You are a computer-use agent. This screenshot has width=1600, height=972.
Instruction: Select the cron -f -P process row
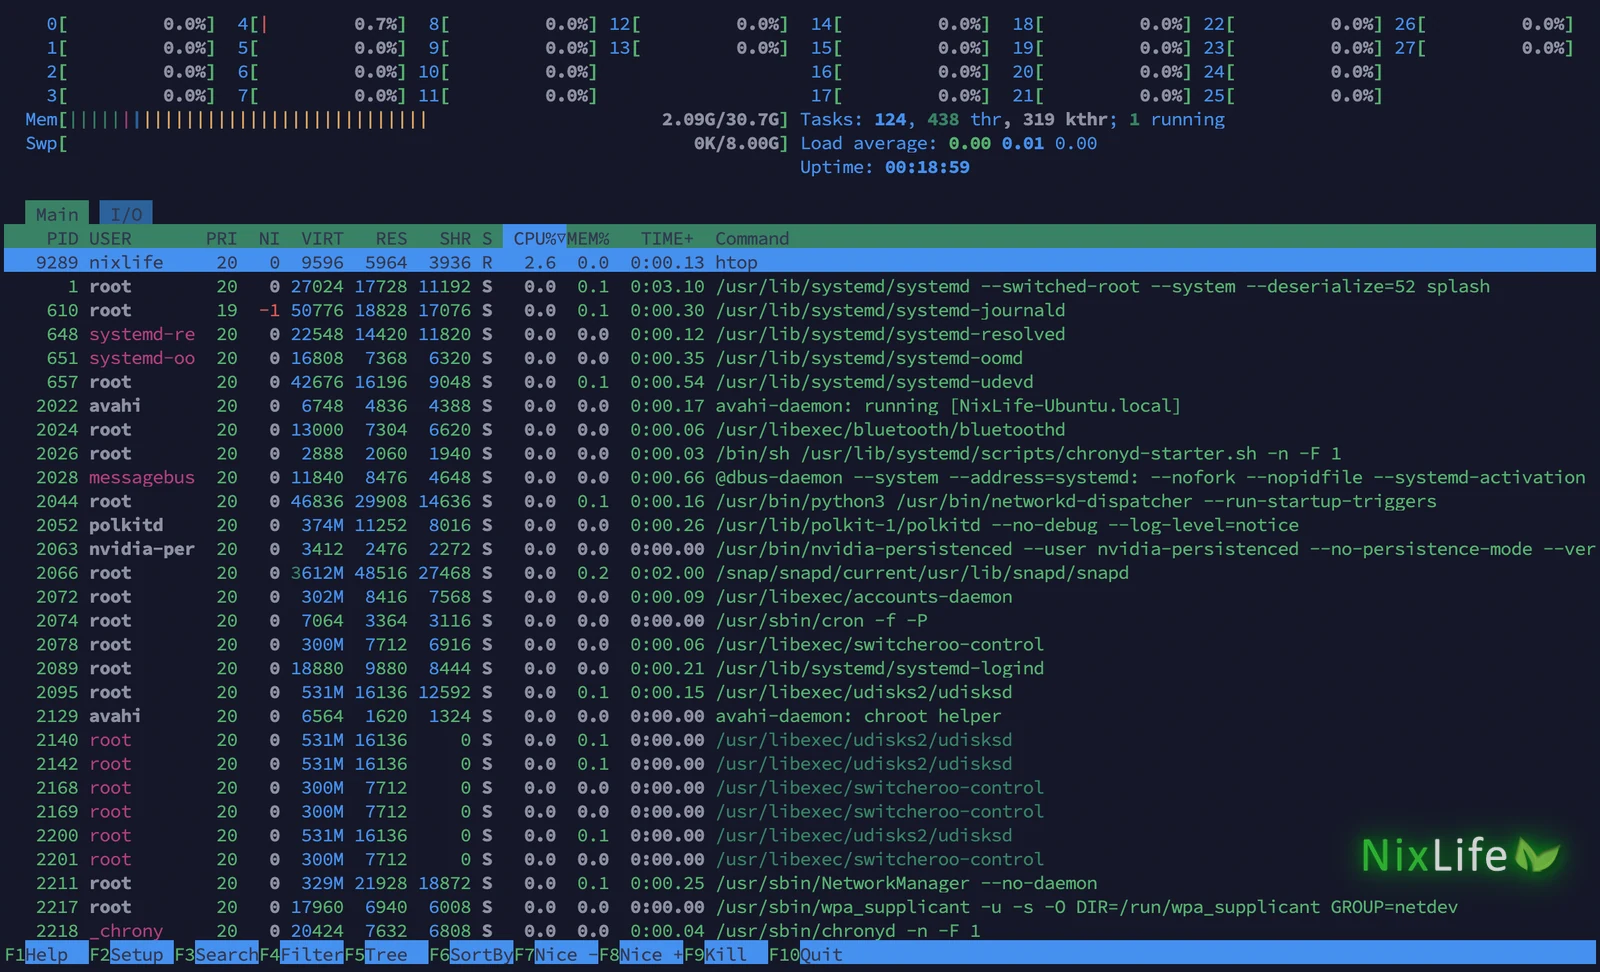pyautogui.click(x=800, y=620)
